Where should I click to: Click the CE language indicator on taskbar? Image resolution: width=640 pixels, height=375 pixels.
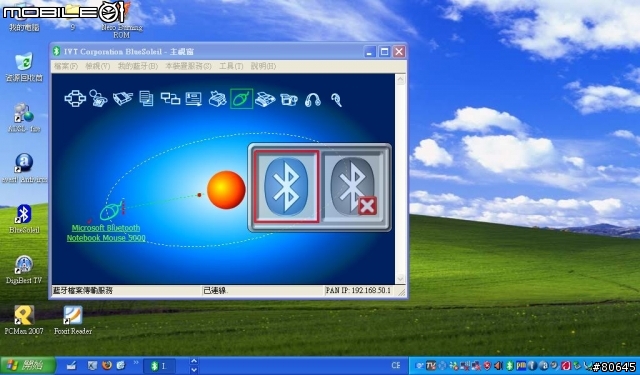(396, 366)
